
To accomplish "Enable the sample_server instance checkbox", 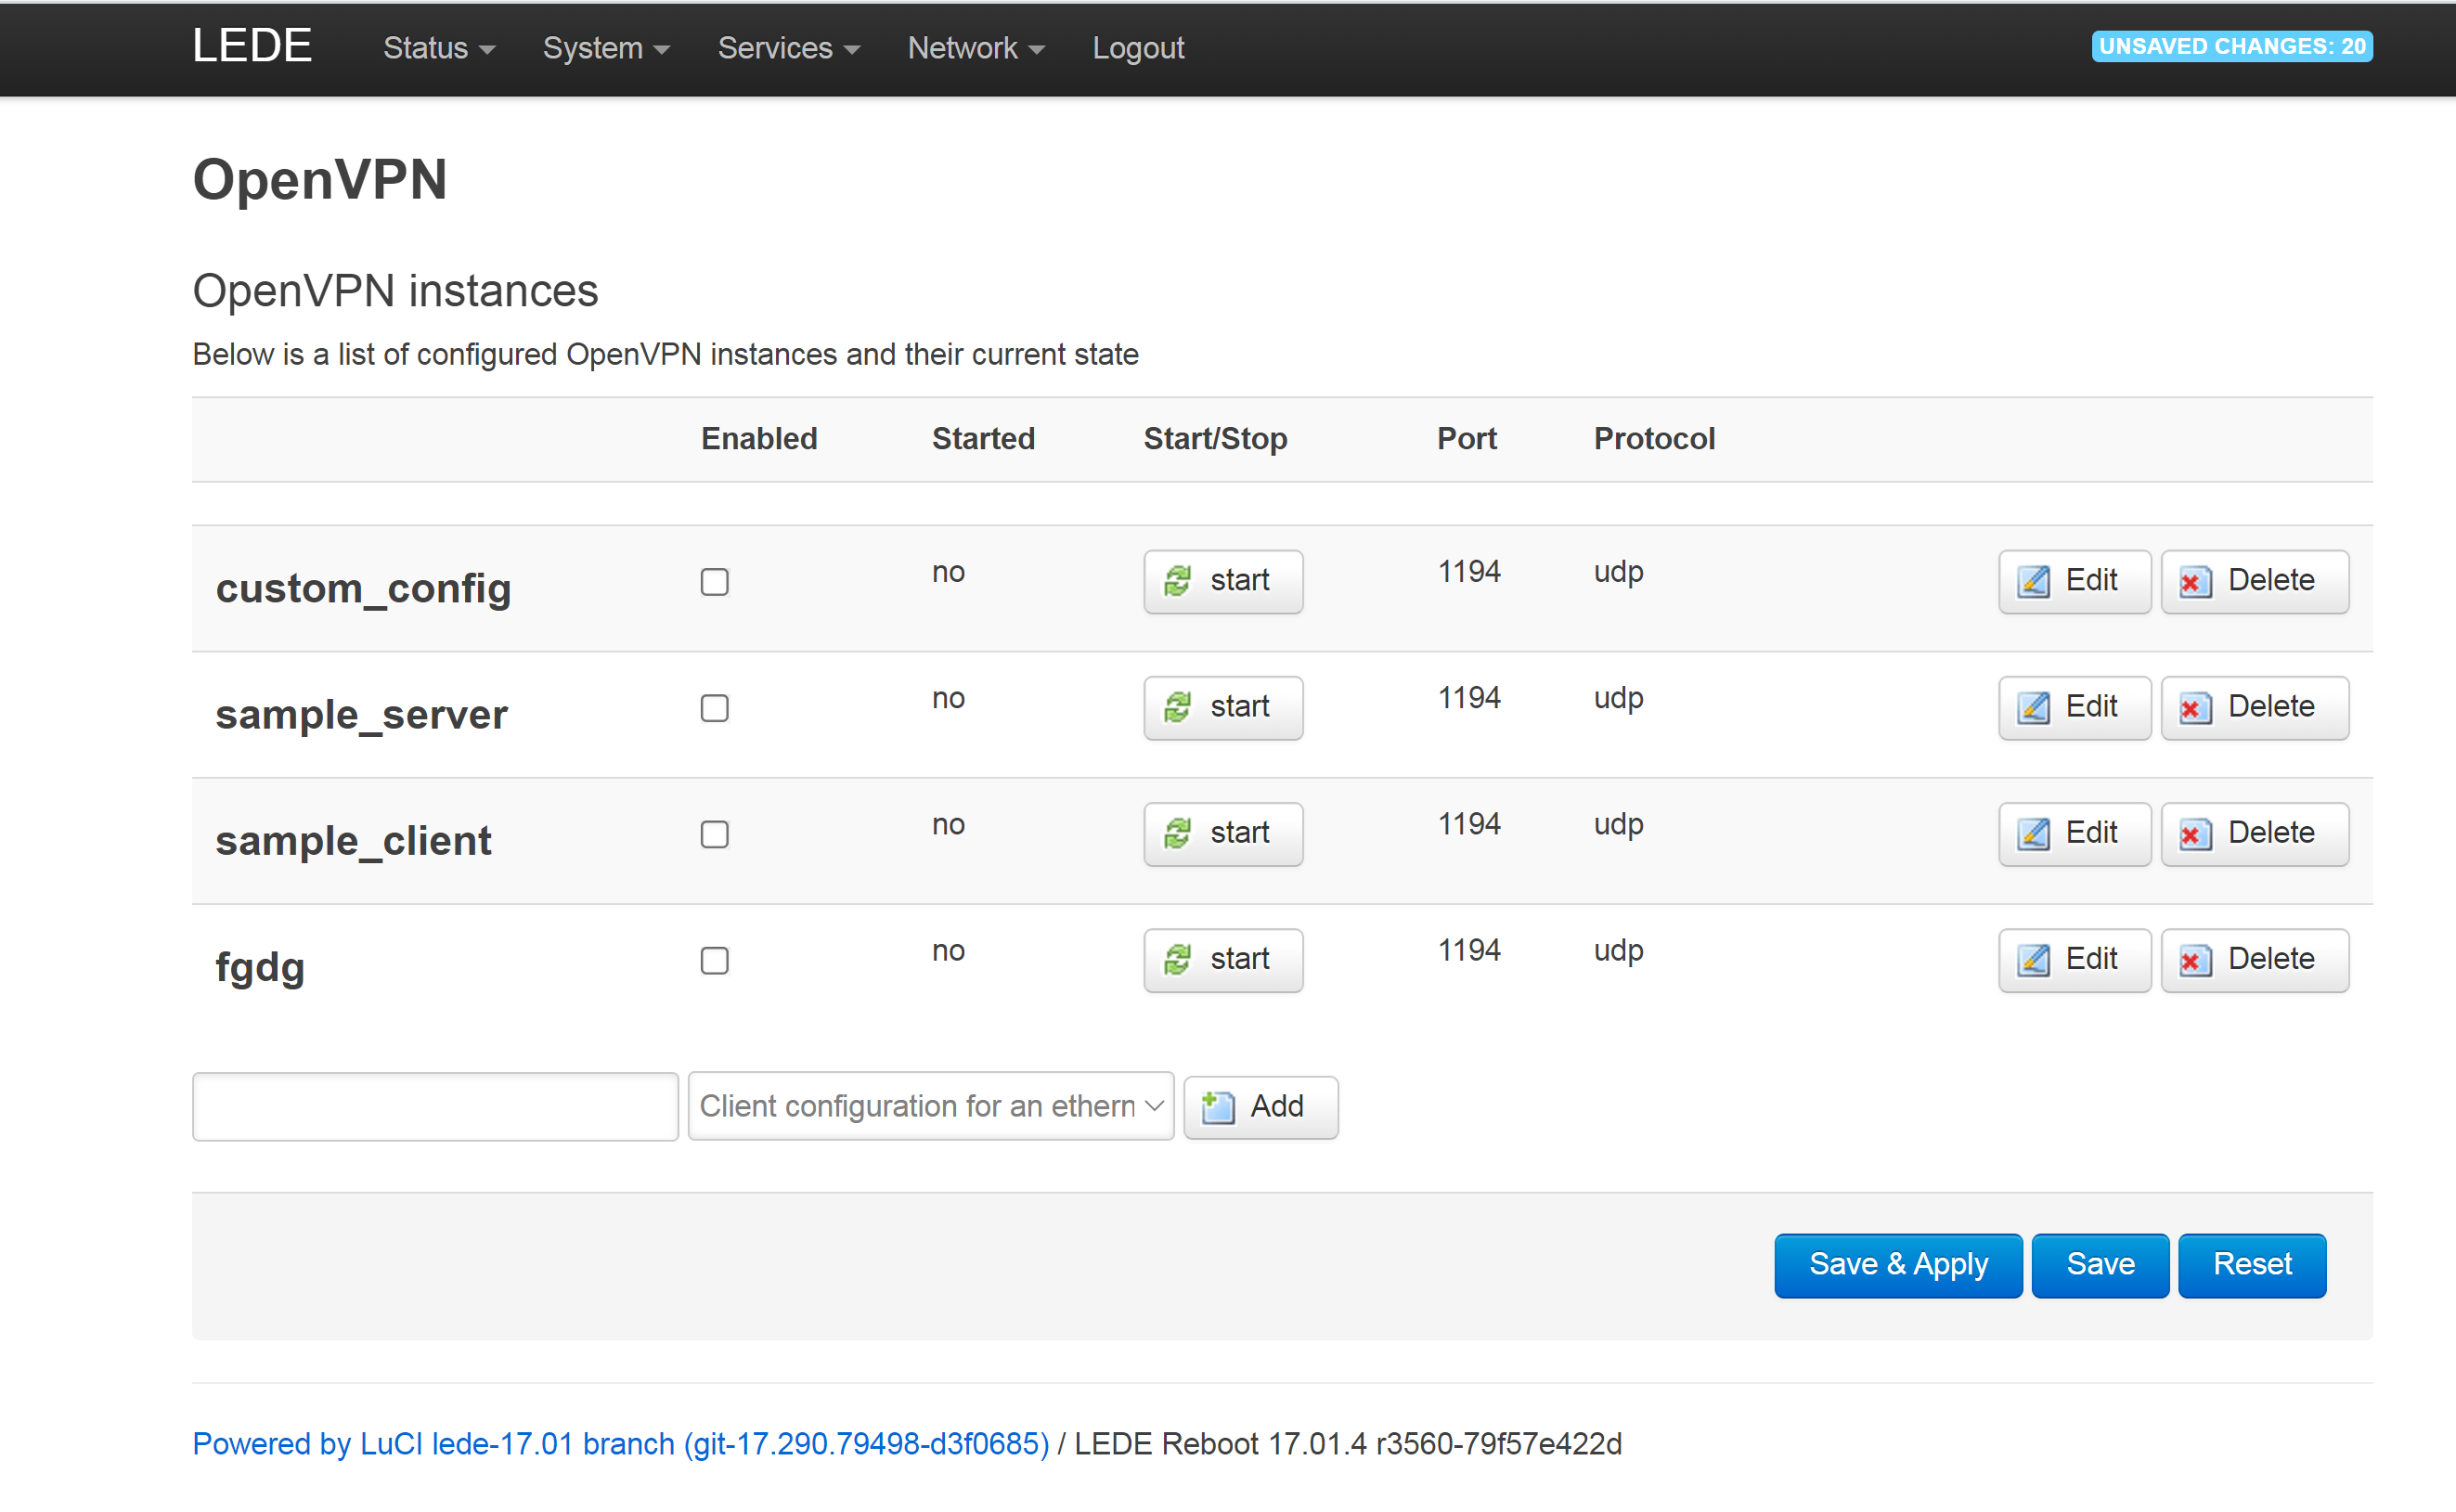I will point(714,707).
